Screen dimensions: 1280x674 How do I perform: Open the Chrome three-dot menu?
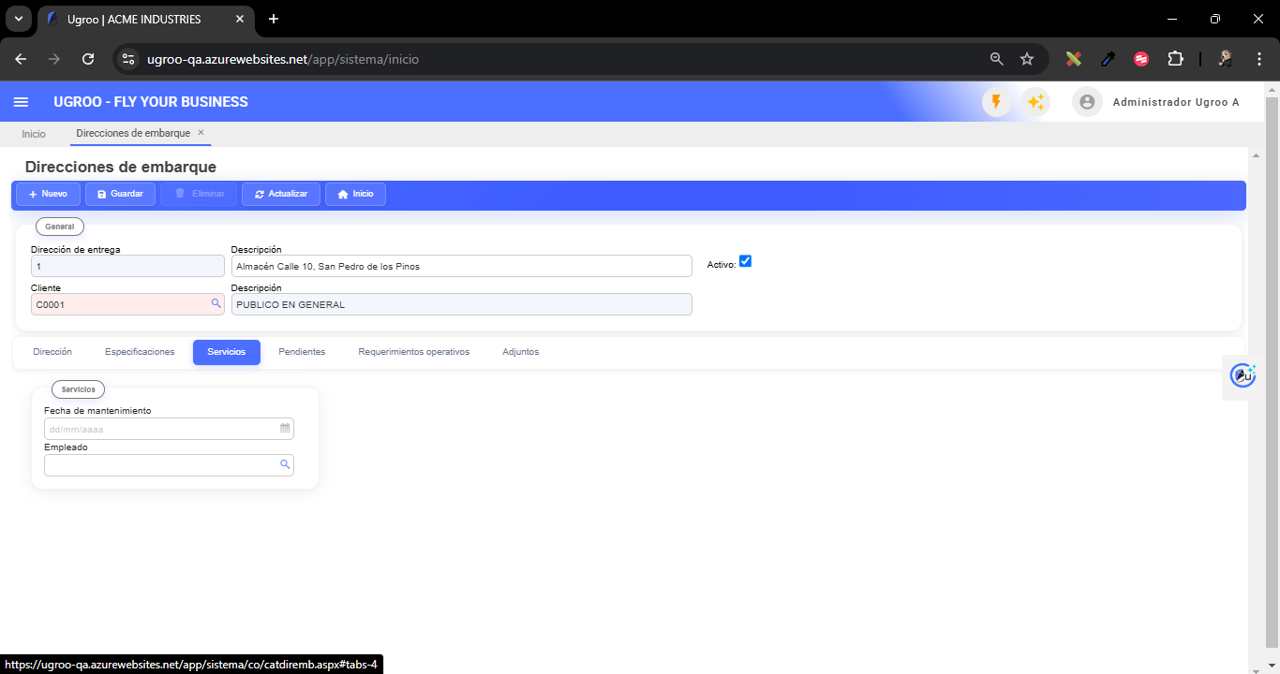[x=1260, y=59]
